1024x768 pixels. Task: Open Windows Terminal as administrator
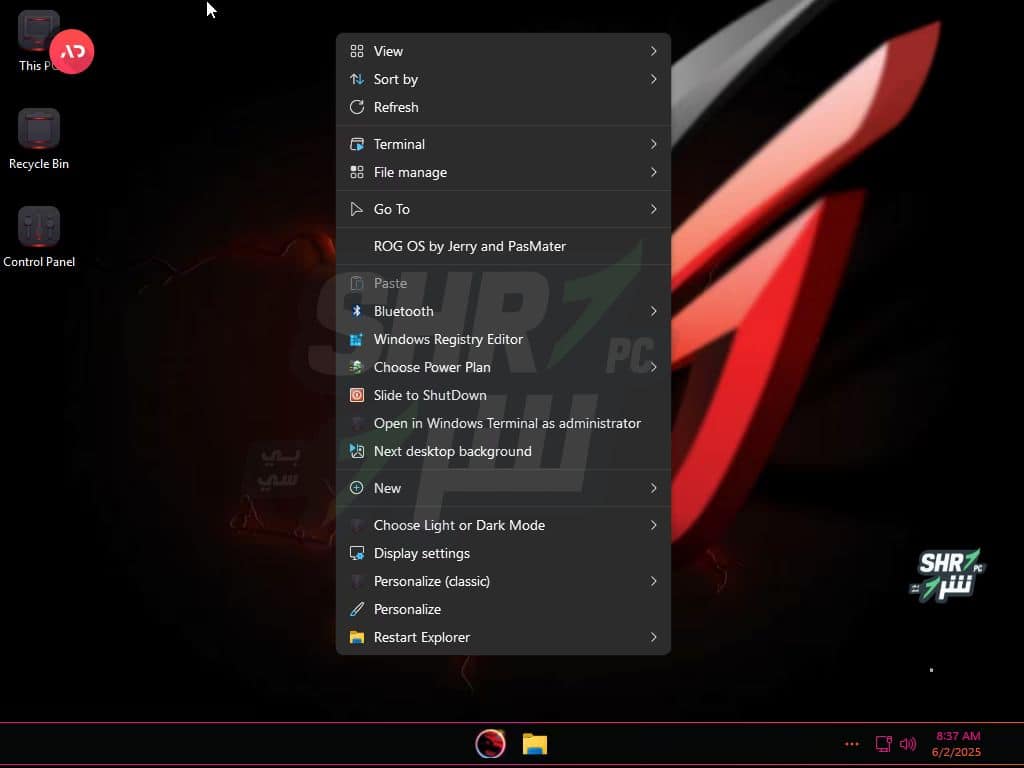[506, 423]
